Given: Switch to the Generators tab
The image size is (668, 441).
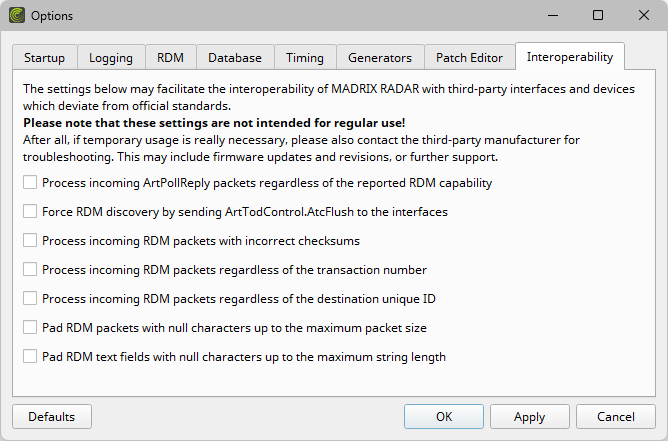Looking at the screenshot, I should pos(380,57).
